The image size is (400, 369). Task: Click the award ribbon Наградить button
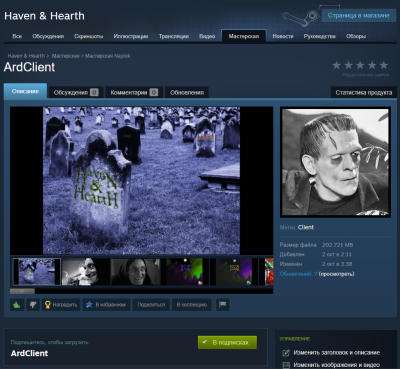coord(61,304)
